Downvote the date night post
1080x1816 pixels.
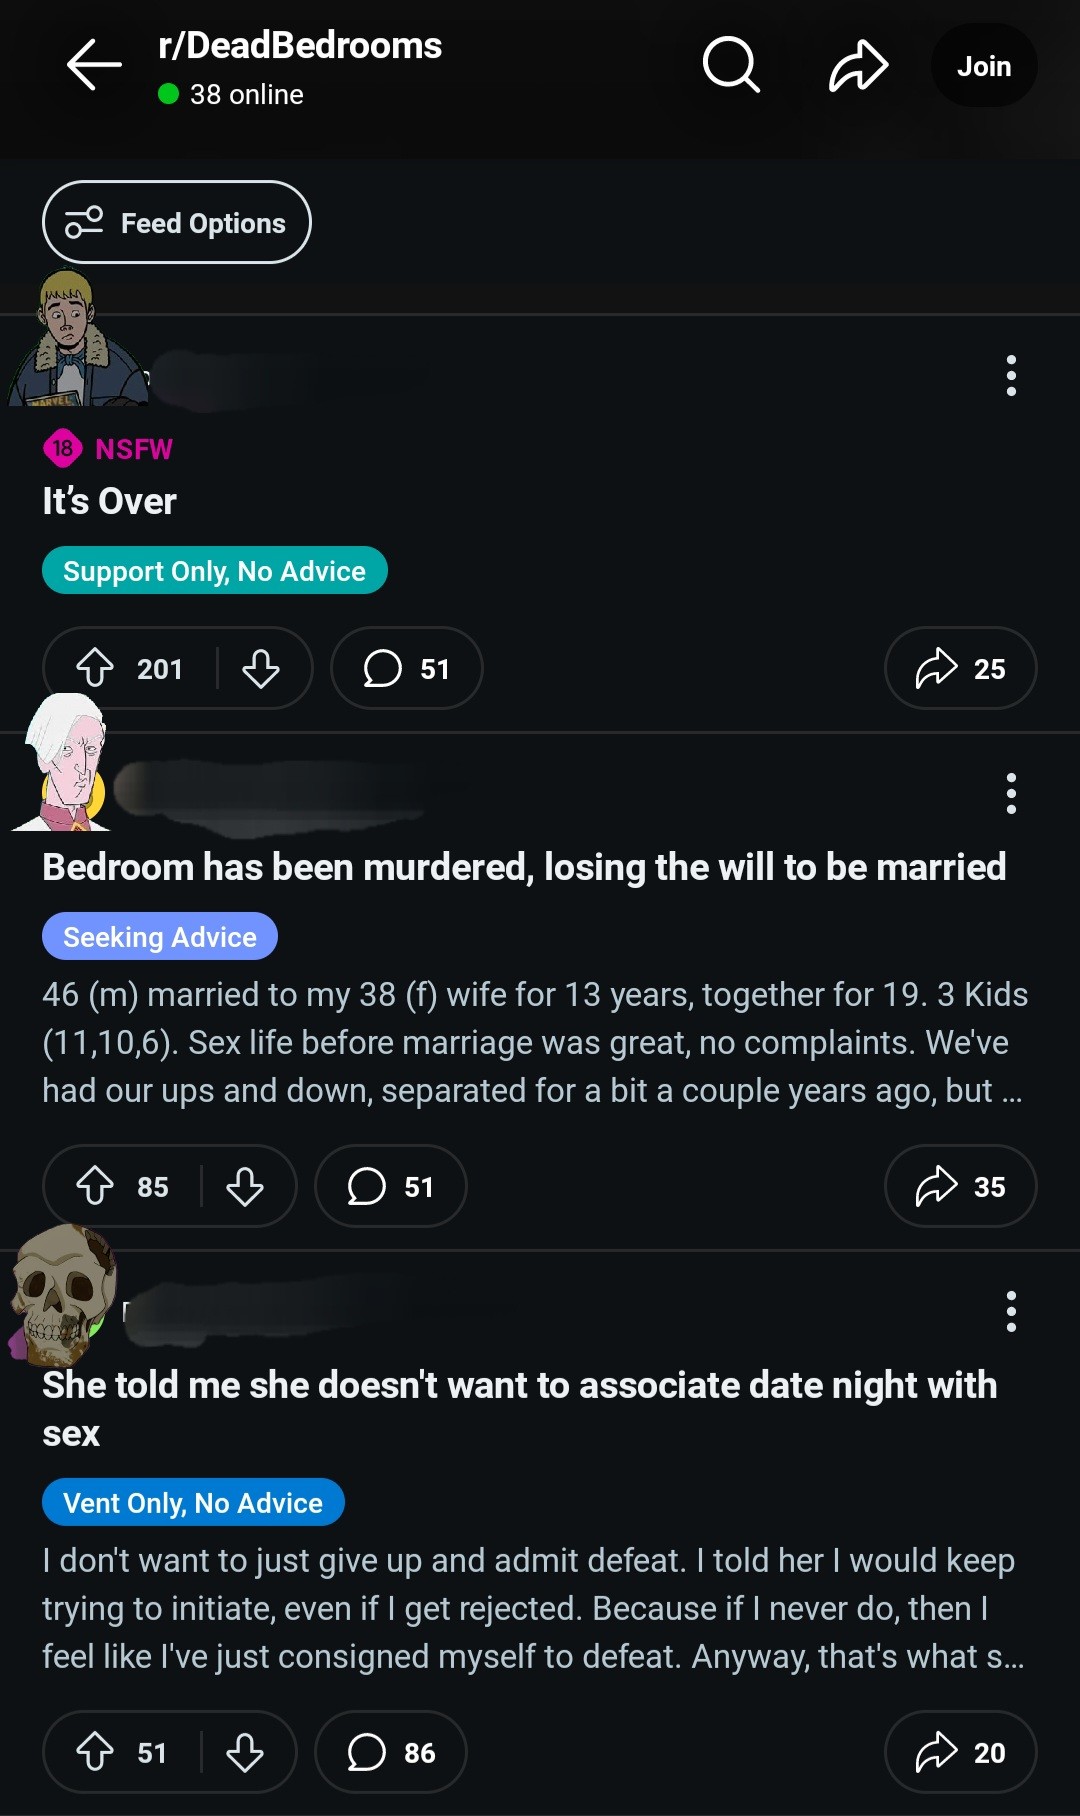(x=245, y=1752)
